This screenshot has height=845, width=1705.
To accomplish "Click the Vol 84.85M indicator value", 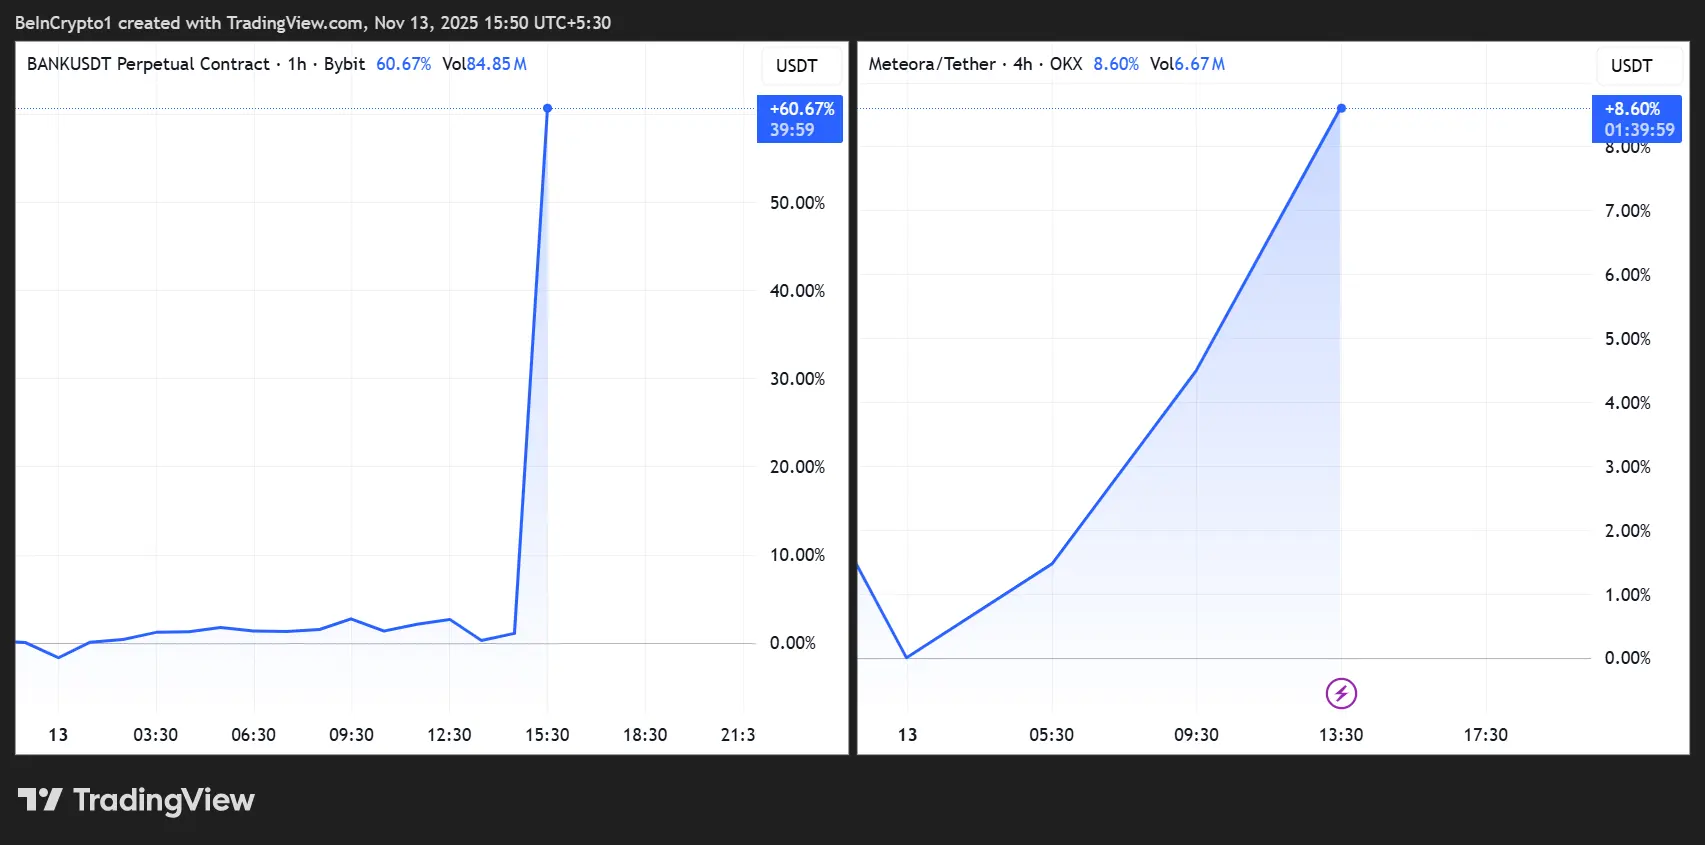I will pyautogui.click(x=485, y=64).
